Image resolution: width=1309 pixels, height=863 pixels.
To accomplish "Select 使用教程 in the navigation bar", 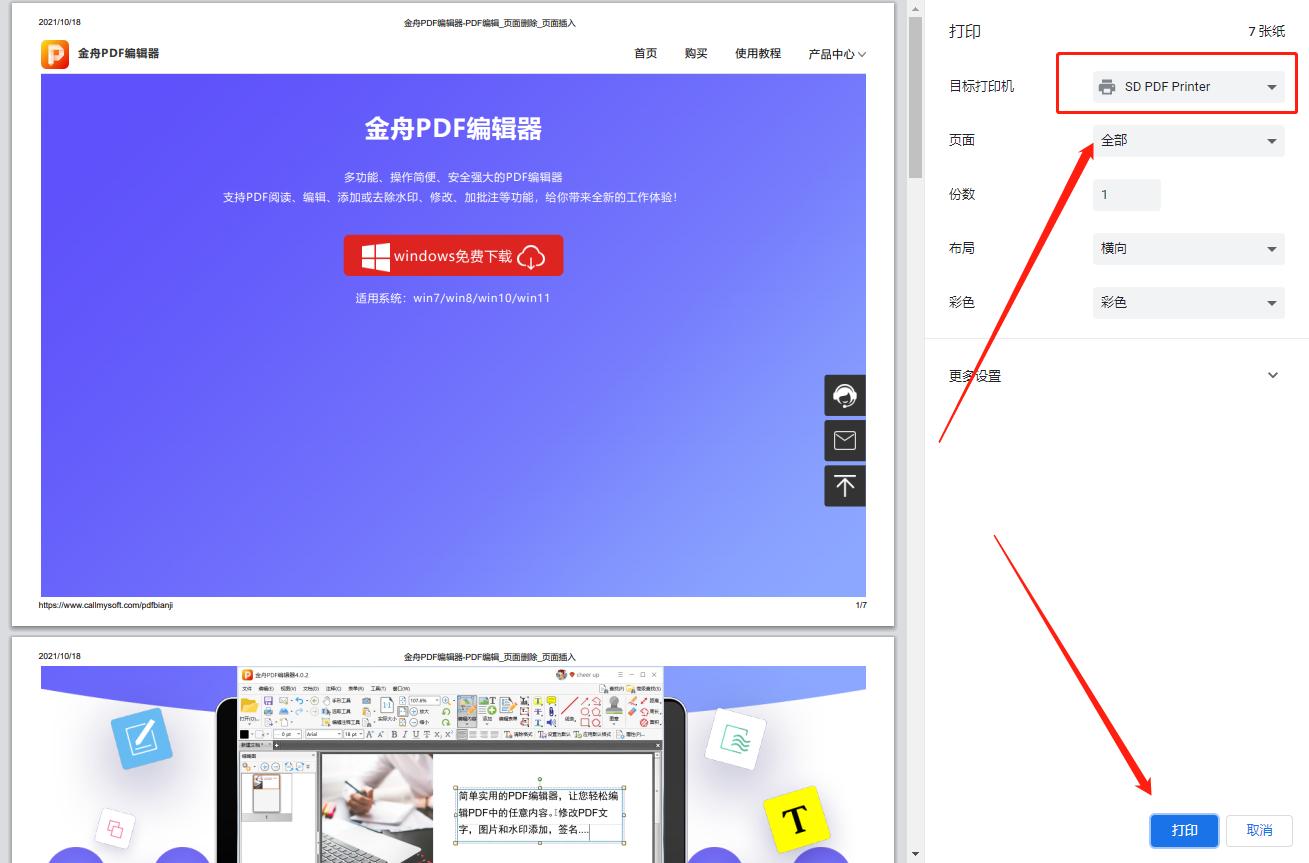I will coord(757,54).
